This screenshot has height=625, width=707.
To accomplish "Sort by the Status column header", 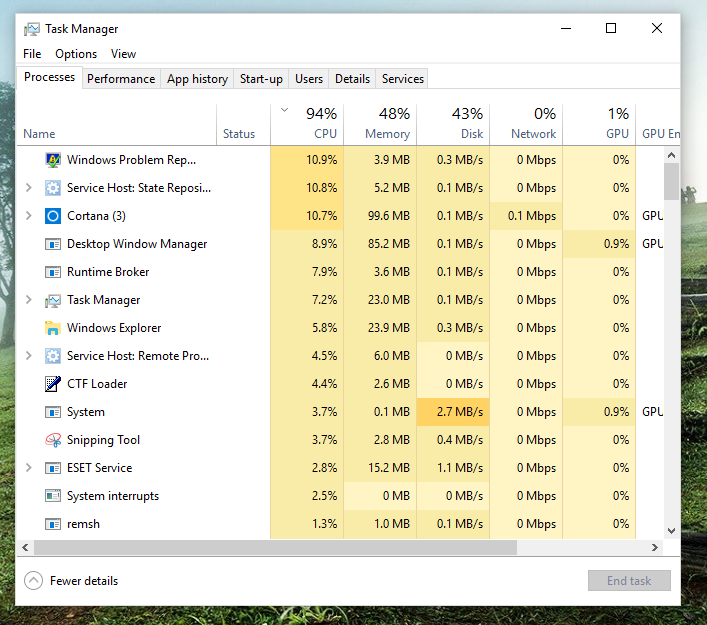I will 243,125.
